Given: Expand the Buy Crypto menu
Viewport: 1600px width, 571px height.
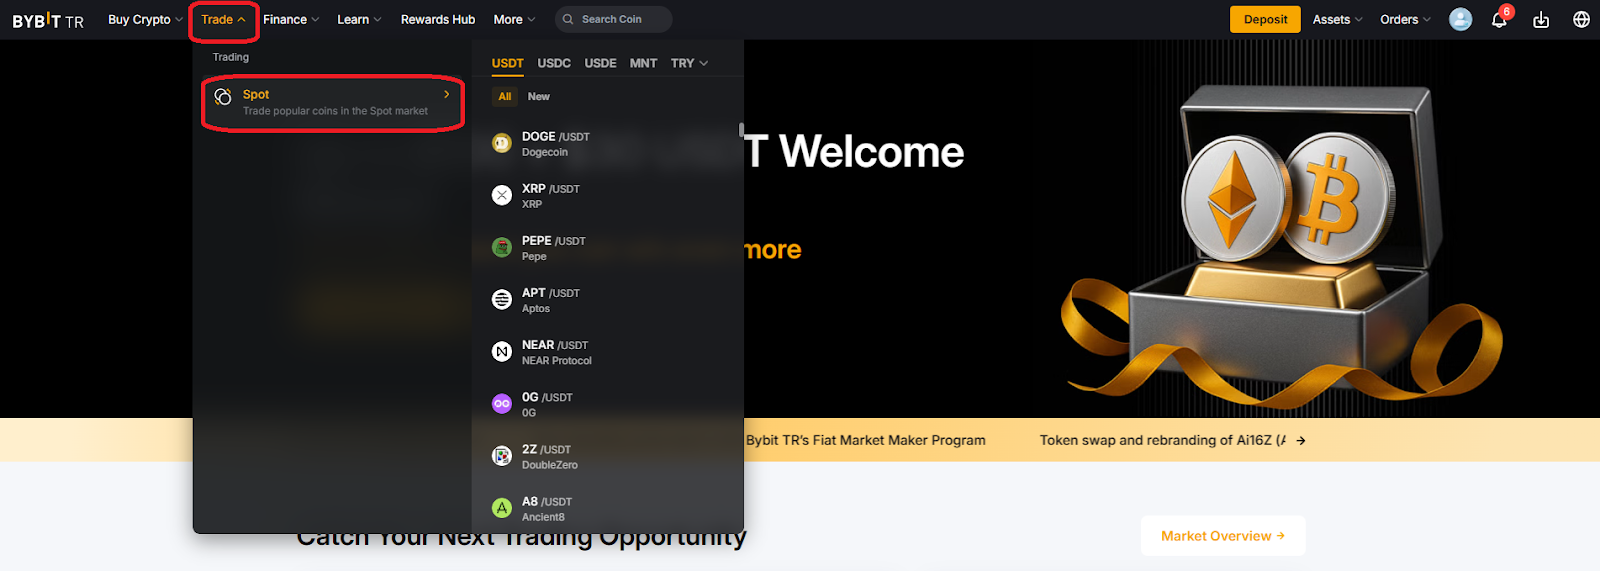Looking at the screenshot, I should (145, 19).
